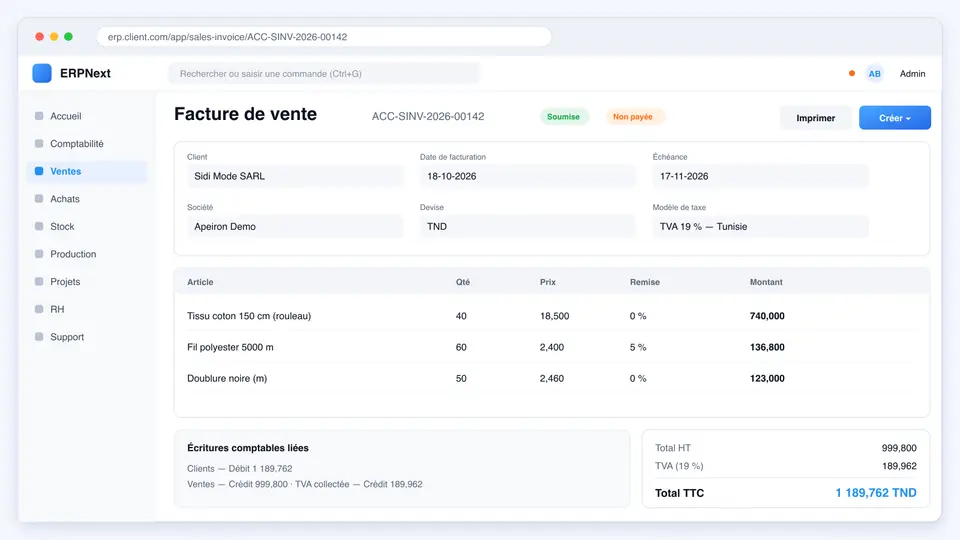Click the Article column header
Image resolution: width=960 pixels, height=540 pixels.
[x=200, y=282]
